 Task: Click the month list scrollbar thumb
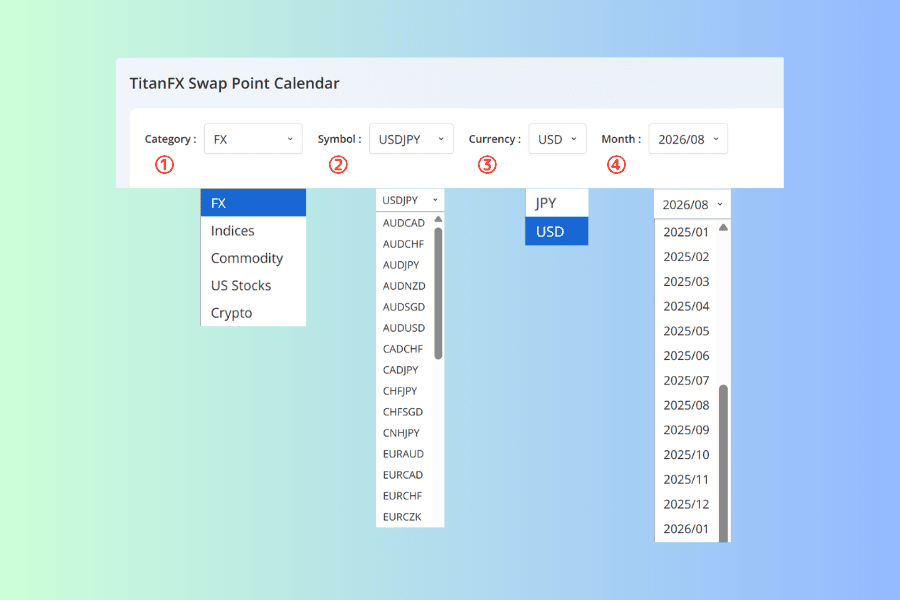[723, 463]
